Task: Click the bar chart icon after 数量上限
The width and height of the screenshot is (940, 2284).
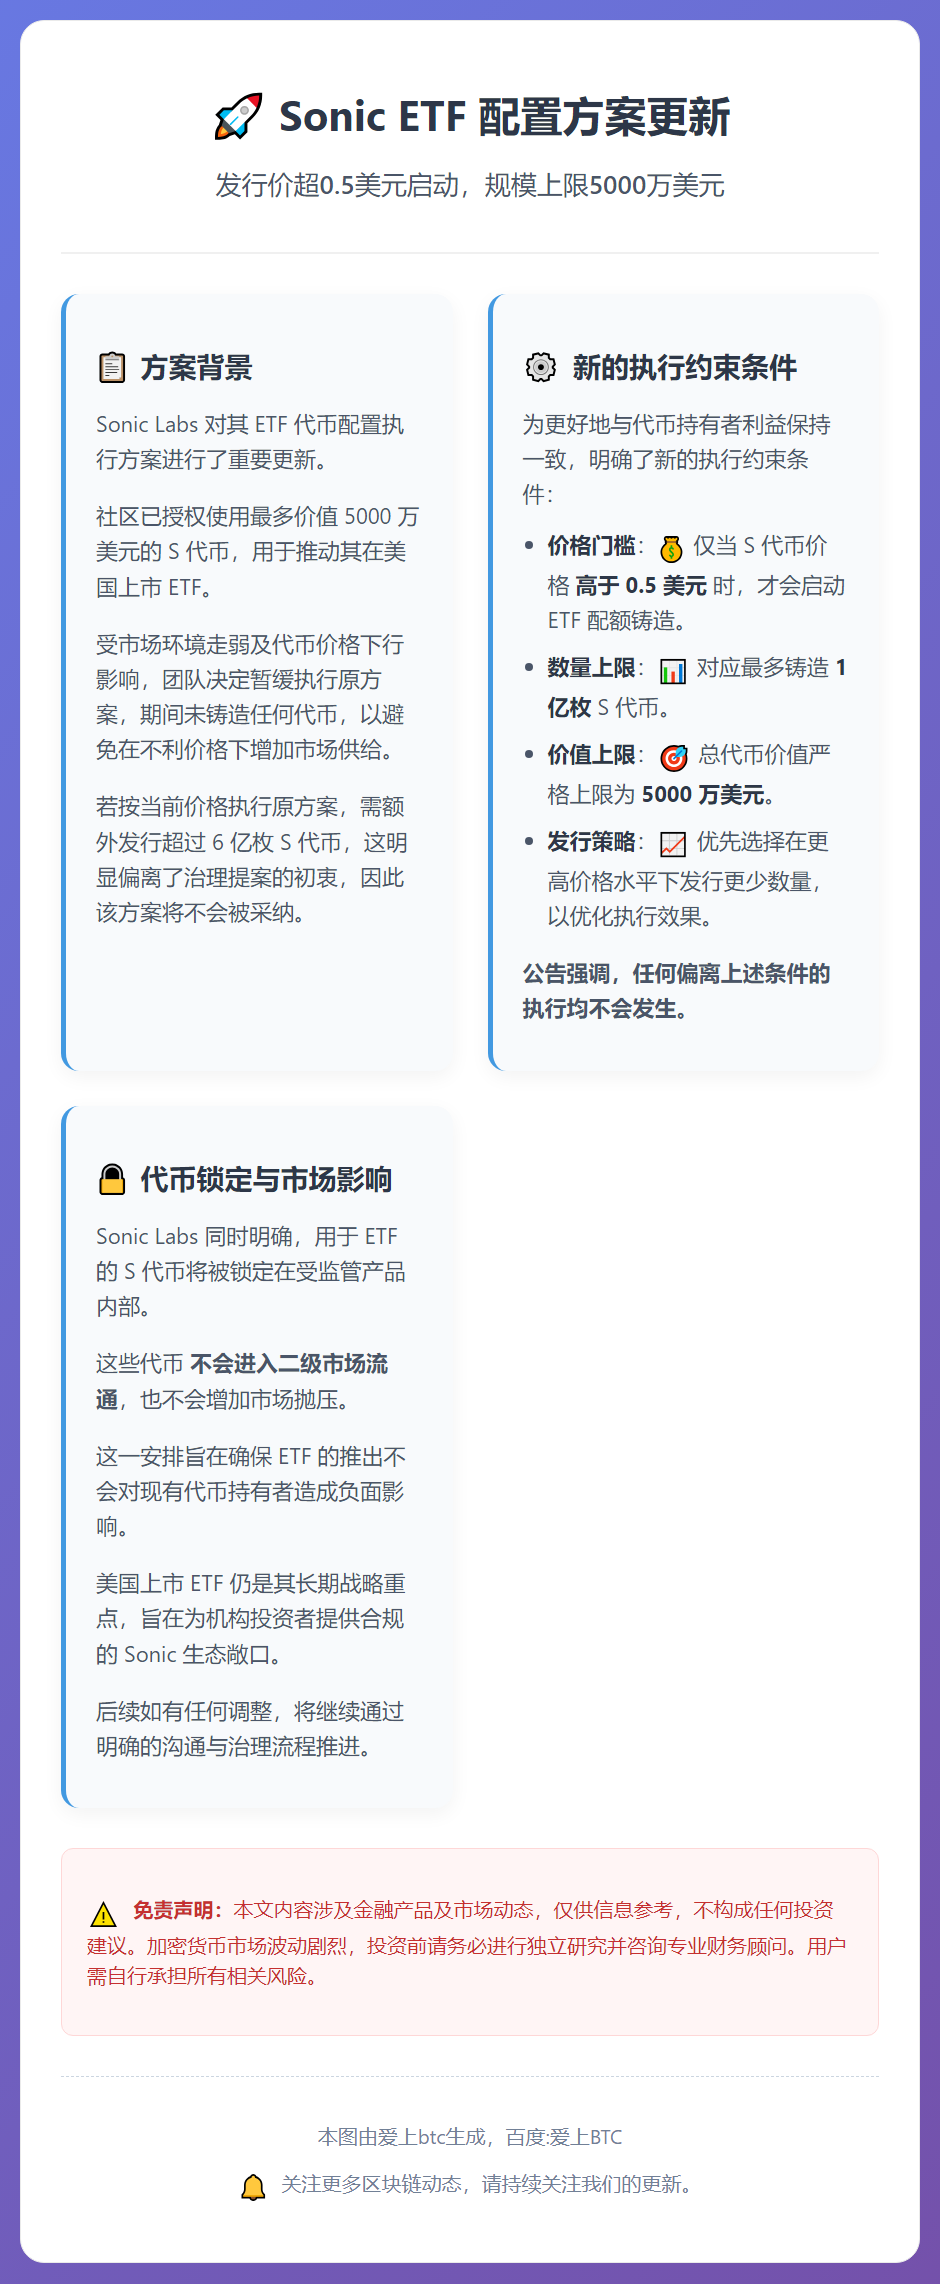Action: click(x=673, y=670)
